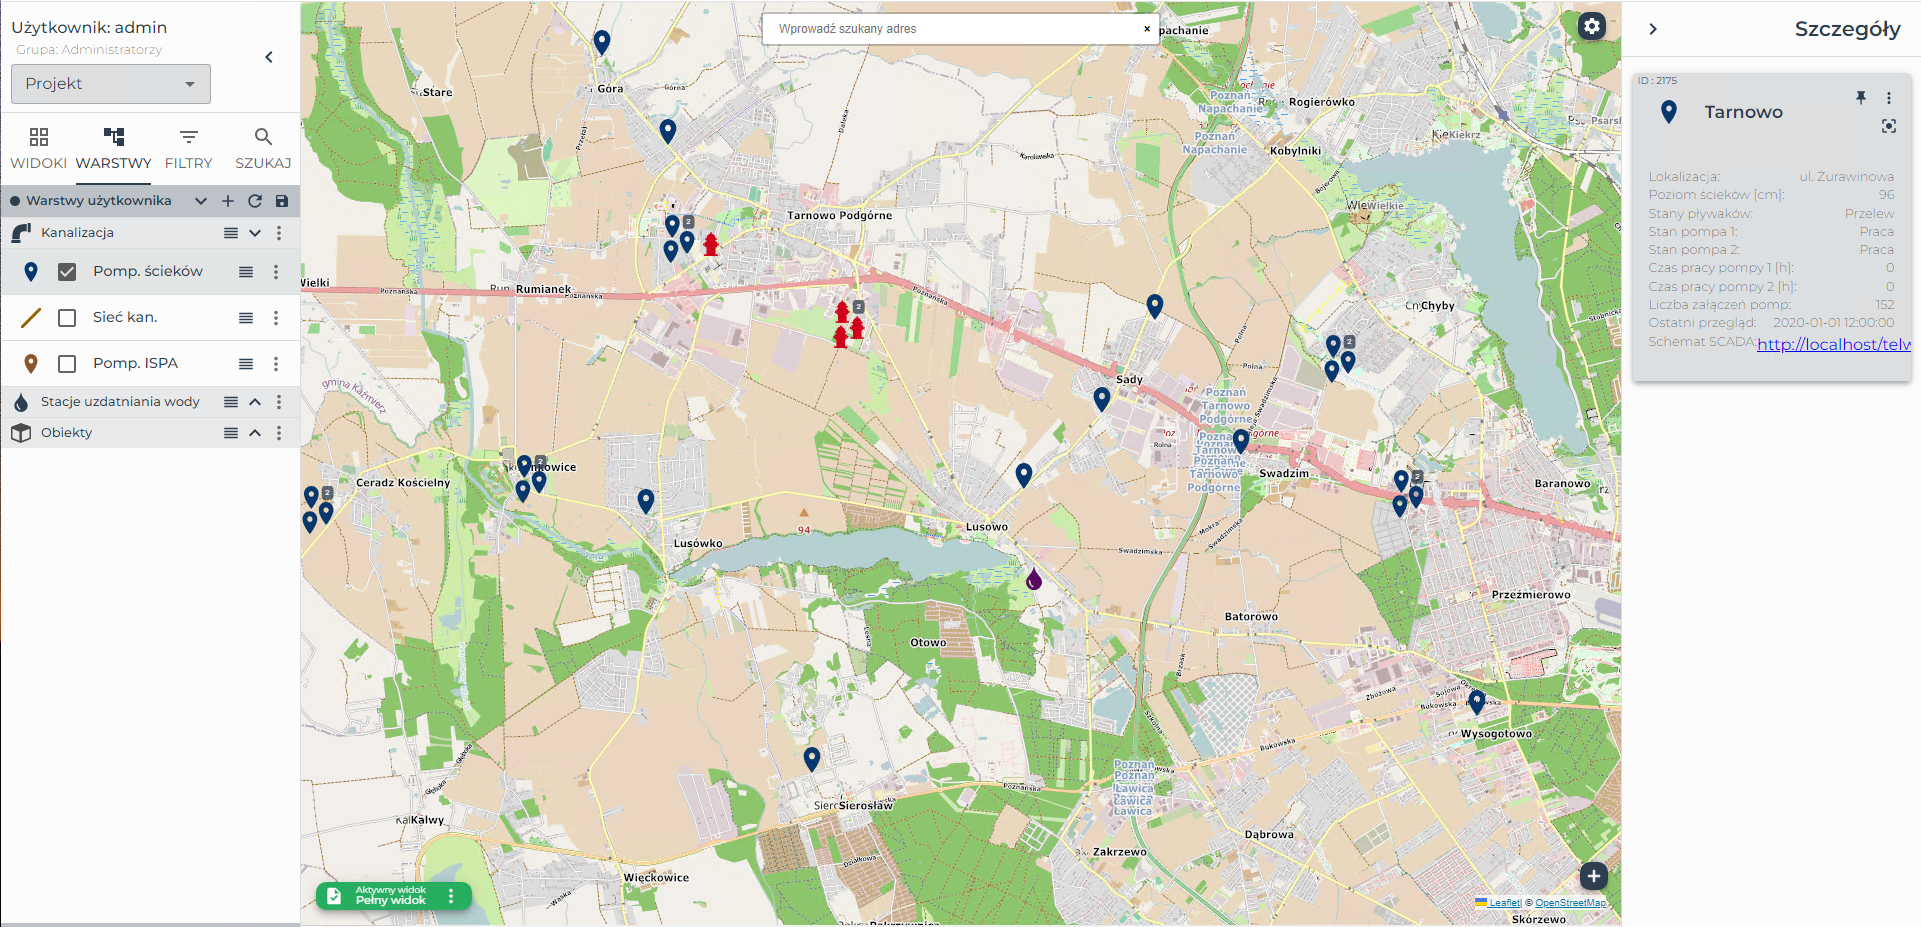This screenshot has height=927, width=1921.
Task: Pin the Tarnowo details card
Action: coord(1861,97)
